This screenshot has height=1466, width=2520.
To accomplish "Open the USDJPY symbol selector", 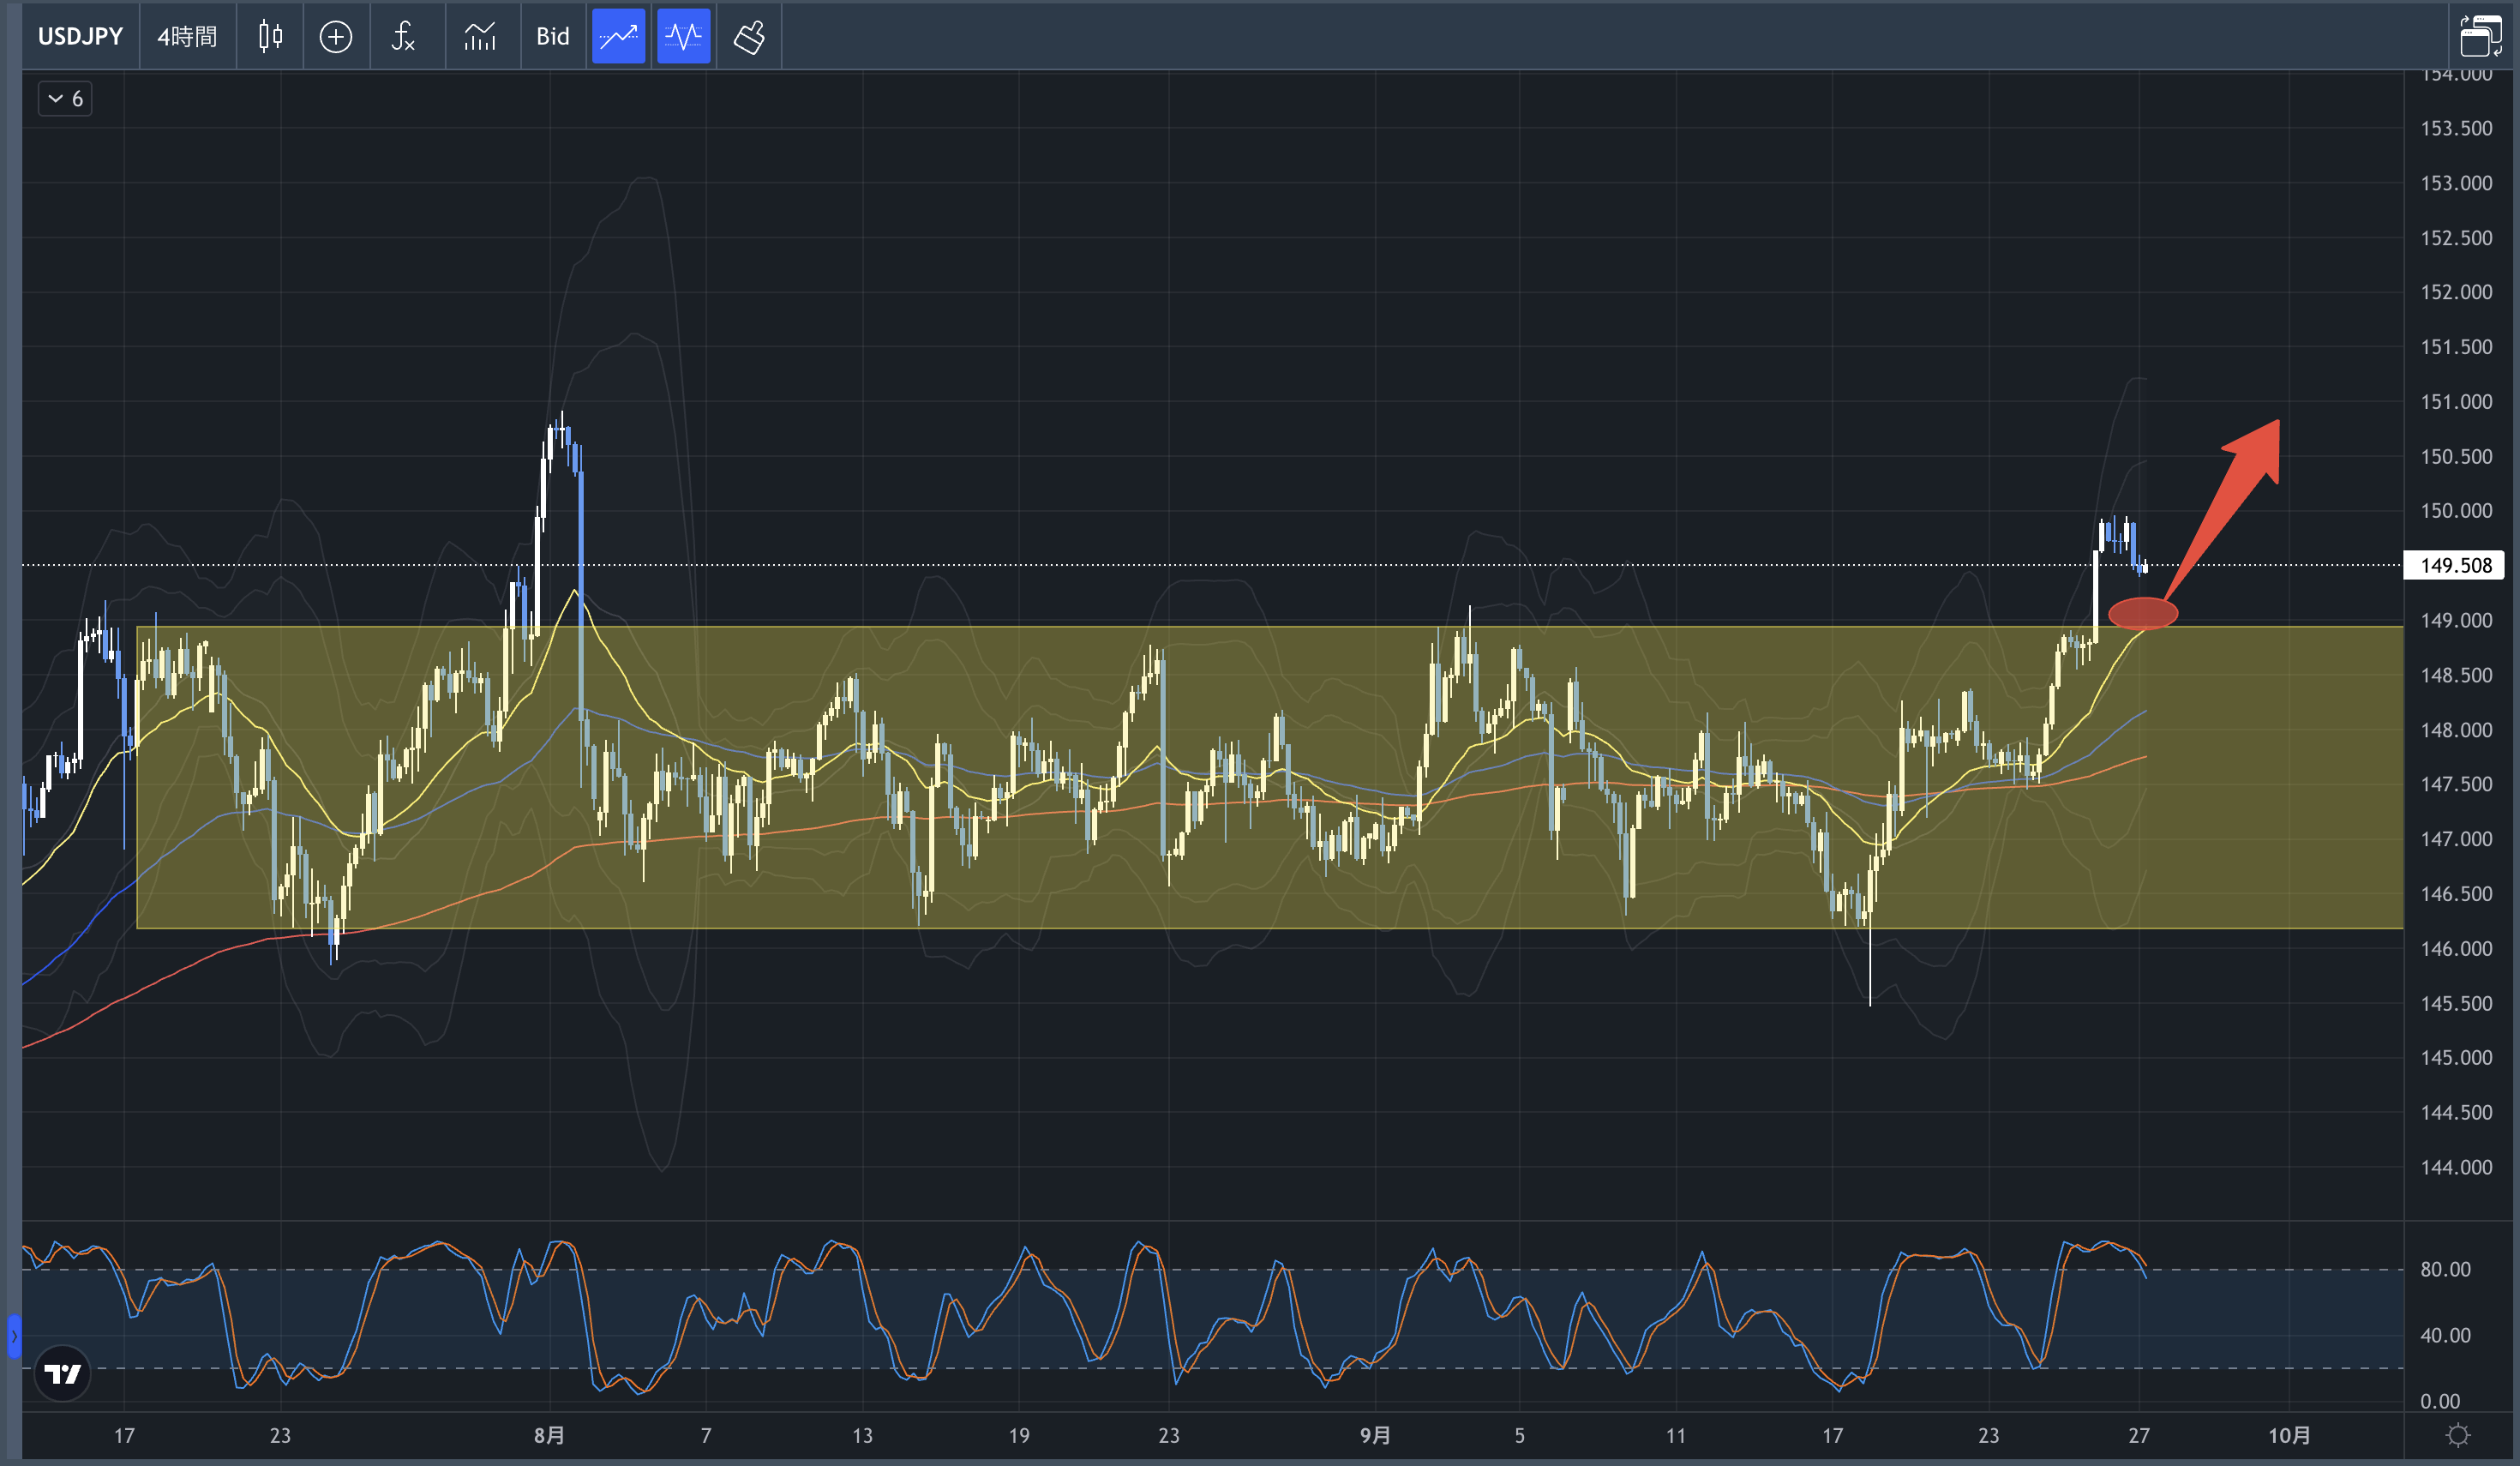I will tap(80, 37).
